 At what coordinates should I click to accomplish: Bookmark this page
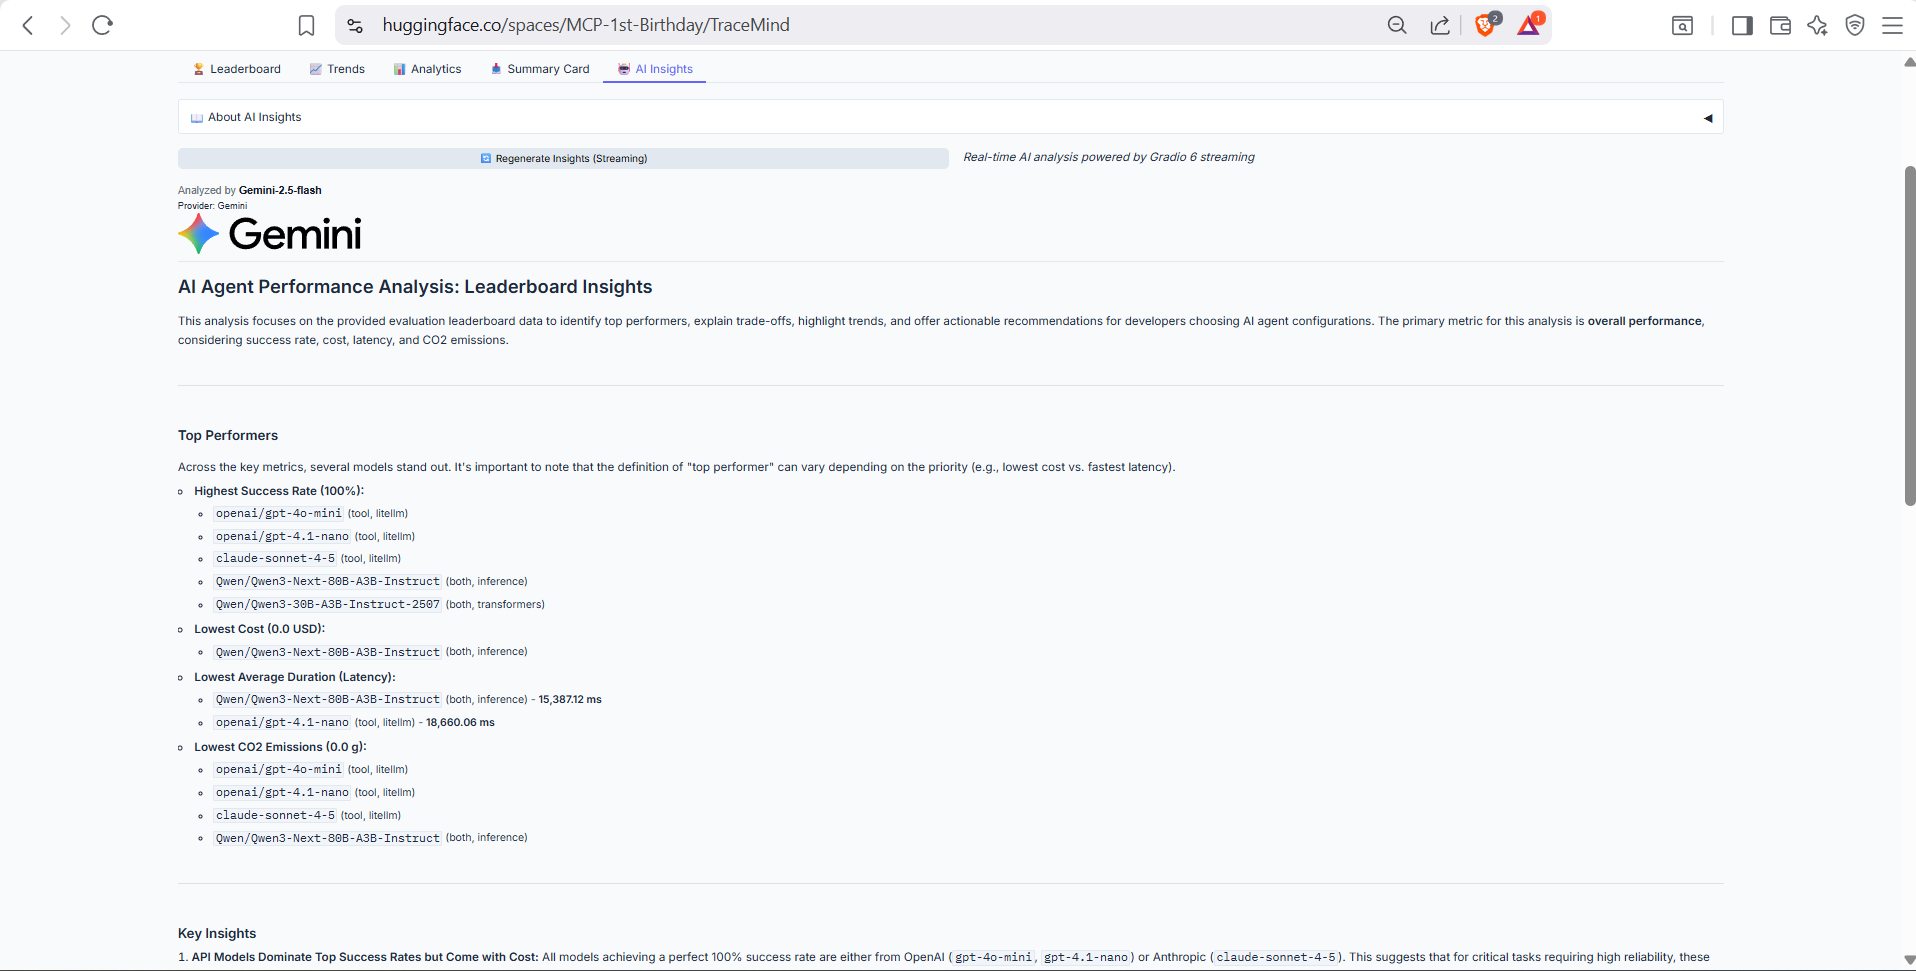[307, 25]
